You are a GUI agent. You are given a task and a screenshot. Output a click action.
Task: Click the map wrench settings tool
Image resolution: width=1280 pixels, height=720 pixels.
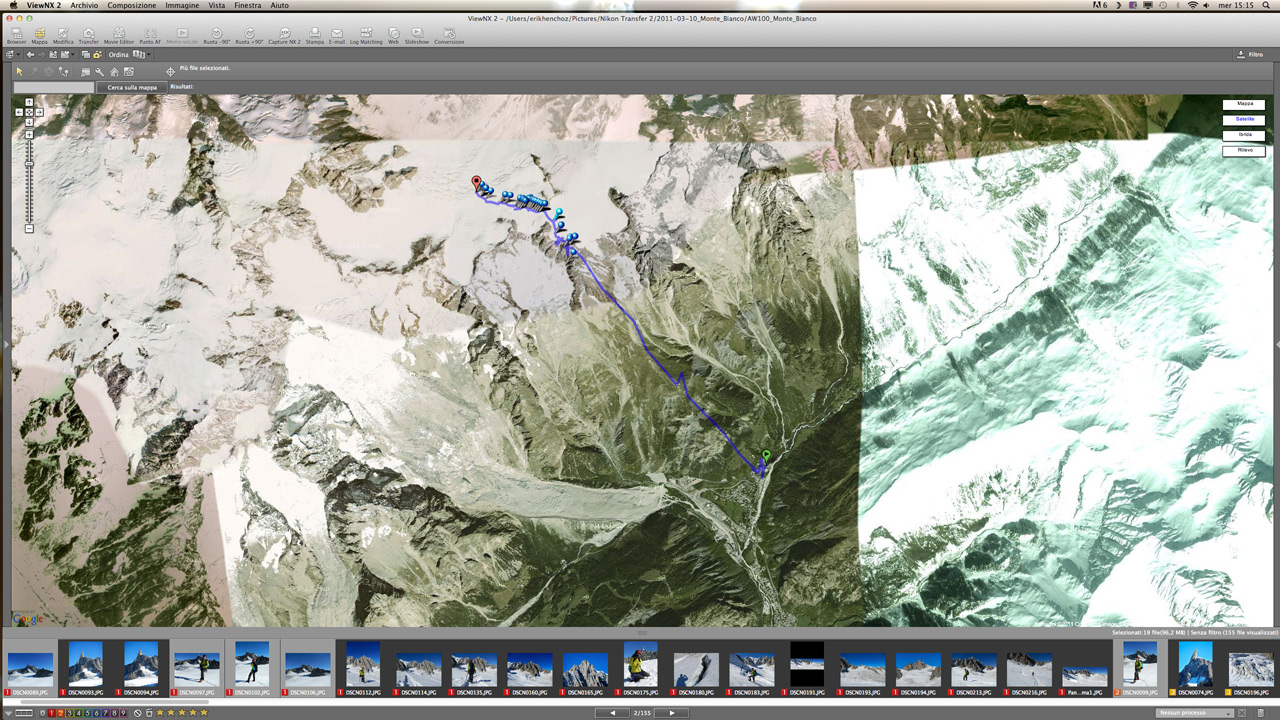pos(99,72)
